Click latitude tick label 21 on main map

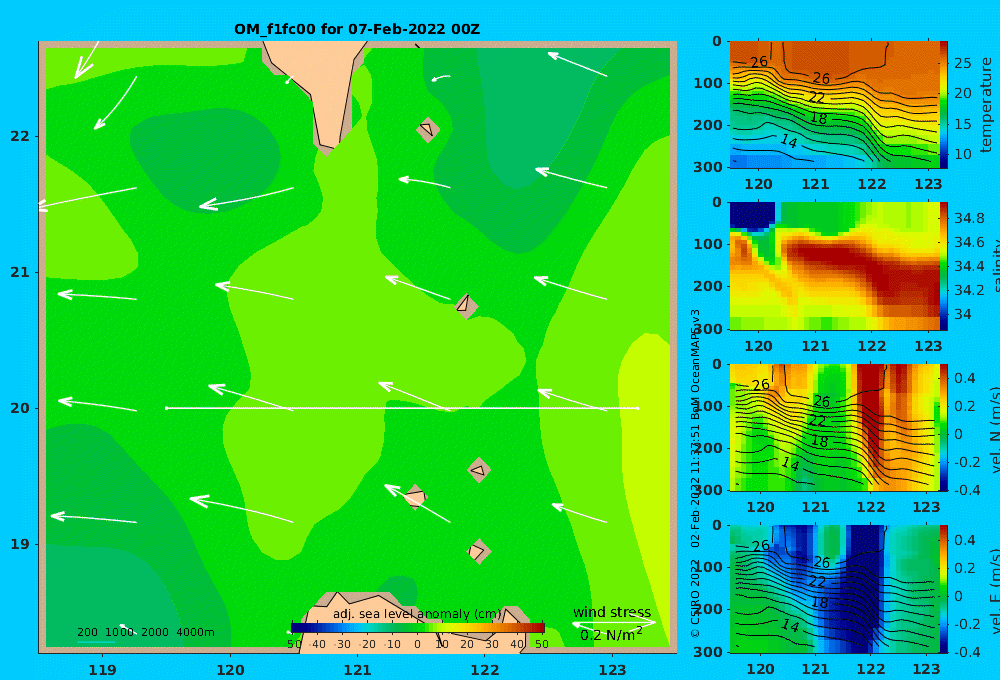pos(20,272)
